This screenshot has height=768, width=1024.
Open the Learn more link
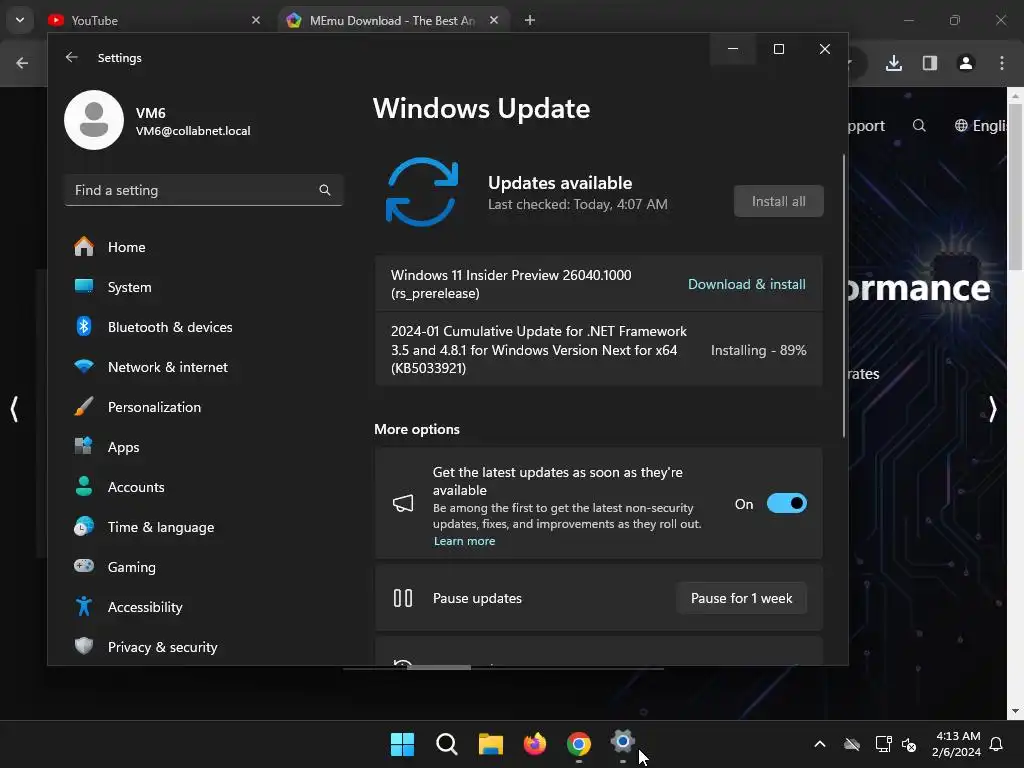464,541
